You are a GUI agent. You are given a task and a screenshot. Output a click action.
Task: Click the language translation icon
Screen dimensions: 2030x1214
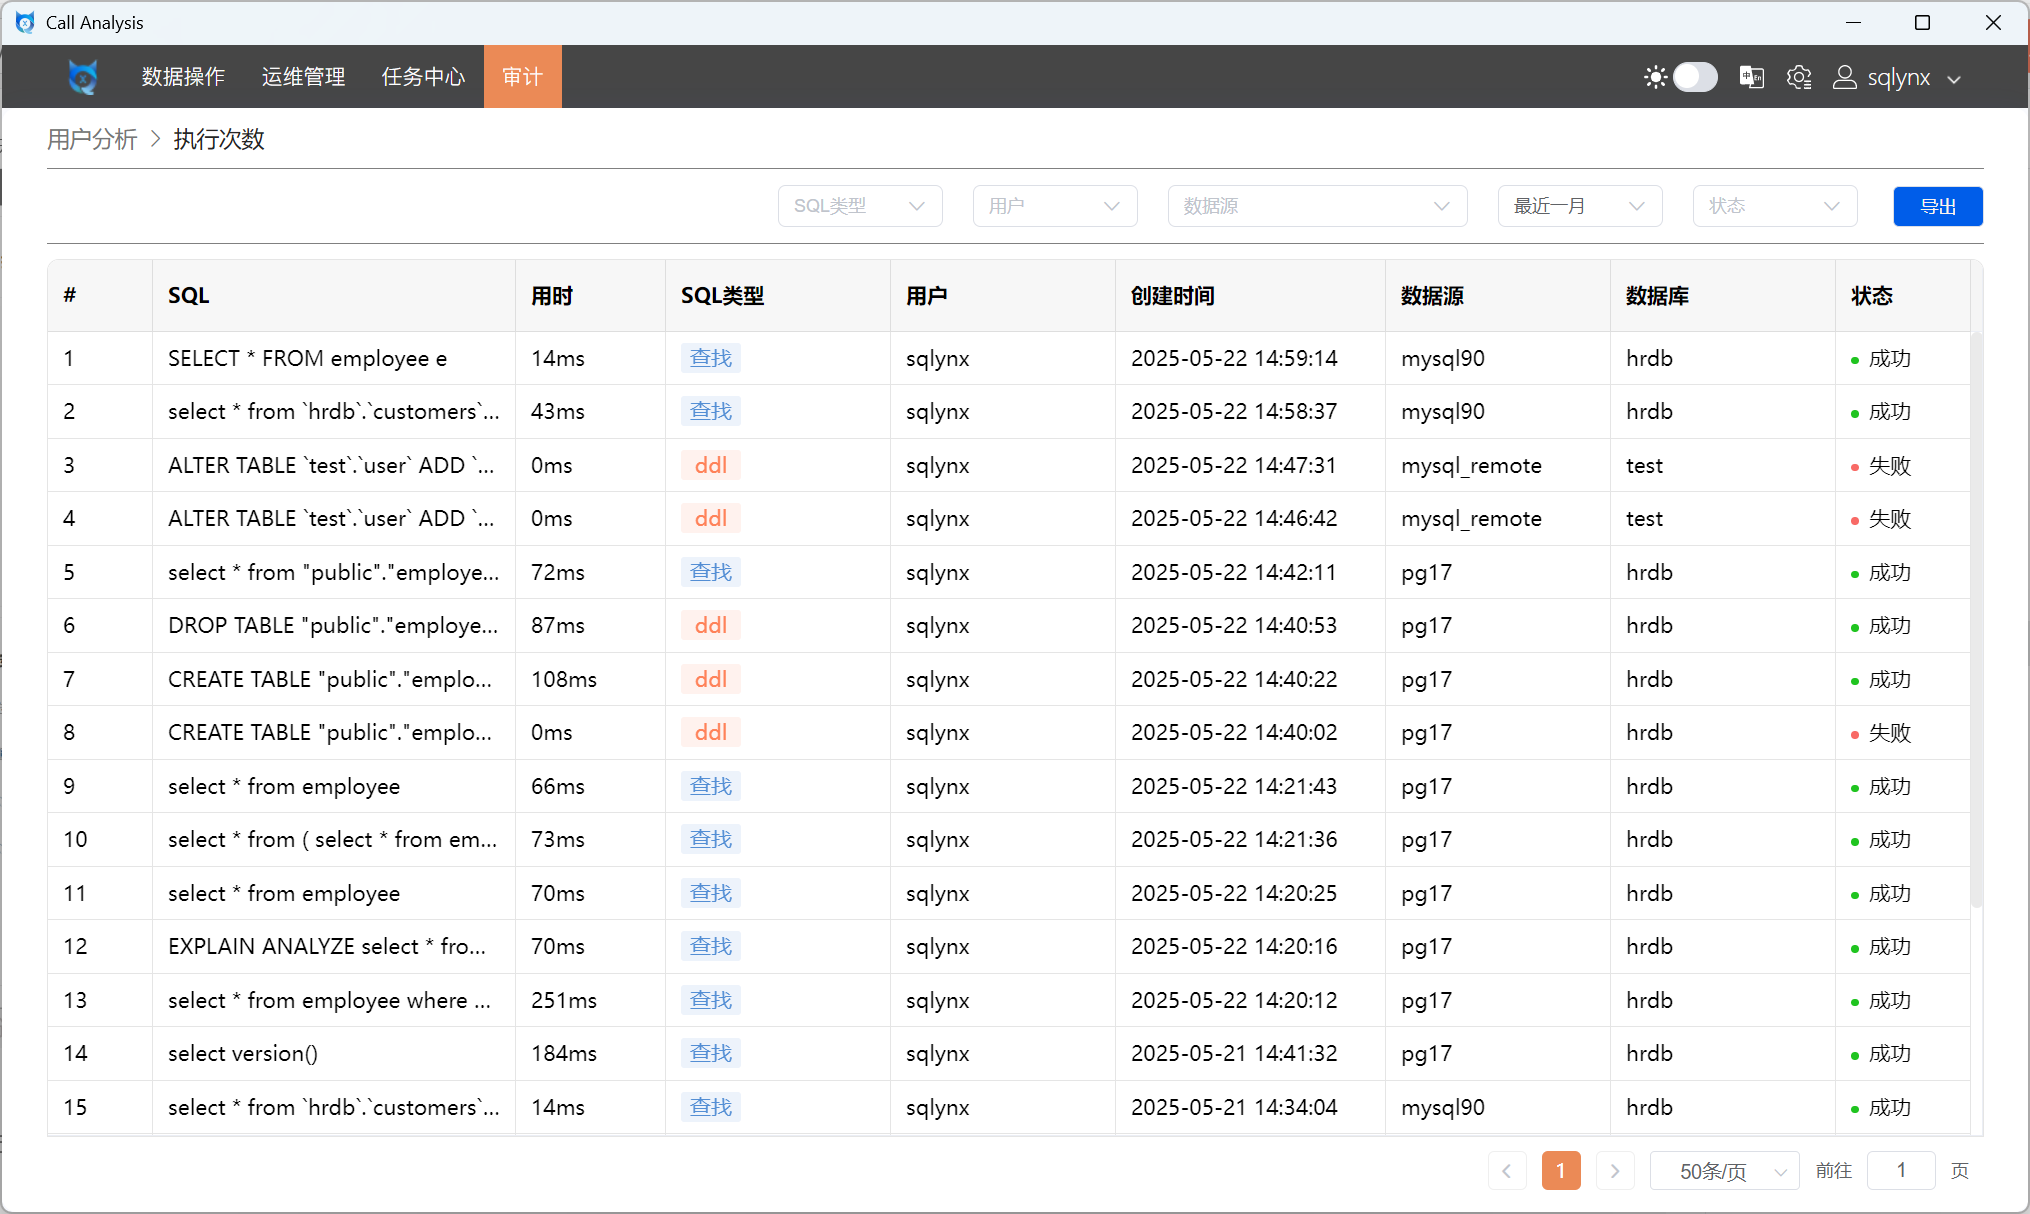(1751, 77)
